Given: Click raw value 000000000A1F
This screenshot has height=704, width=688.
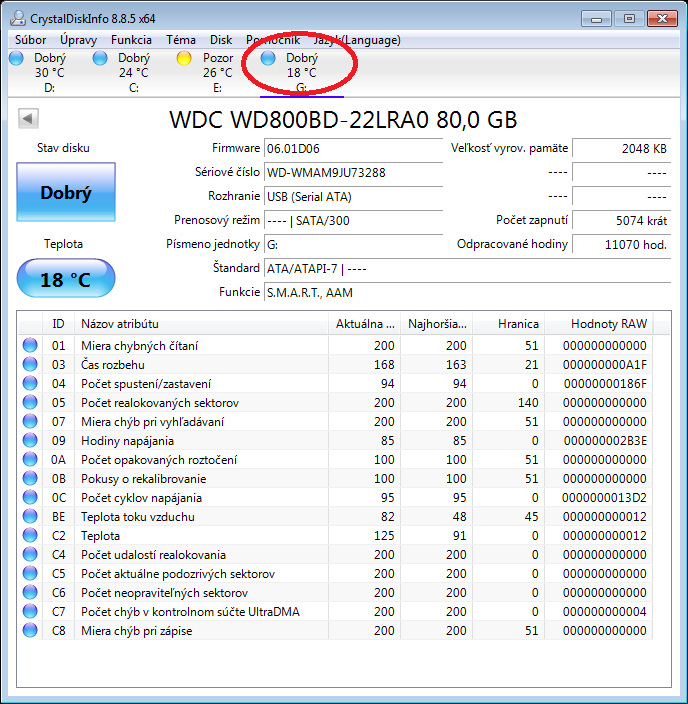Looking at the screenshot, I should 604,365.
